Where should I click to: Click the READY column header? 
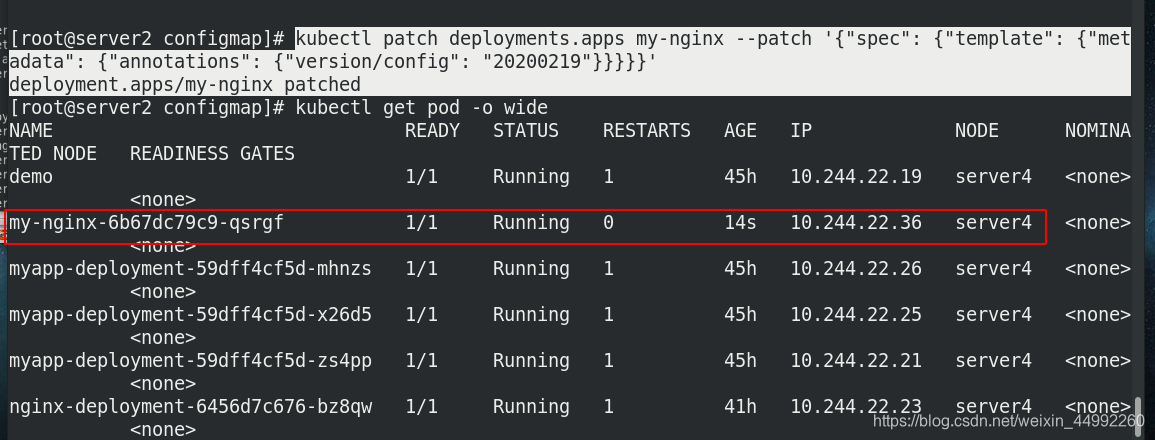pos(432,131)
